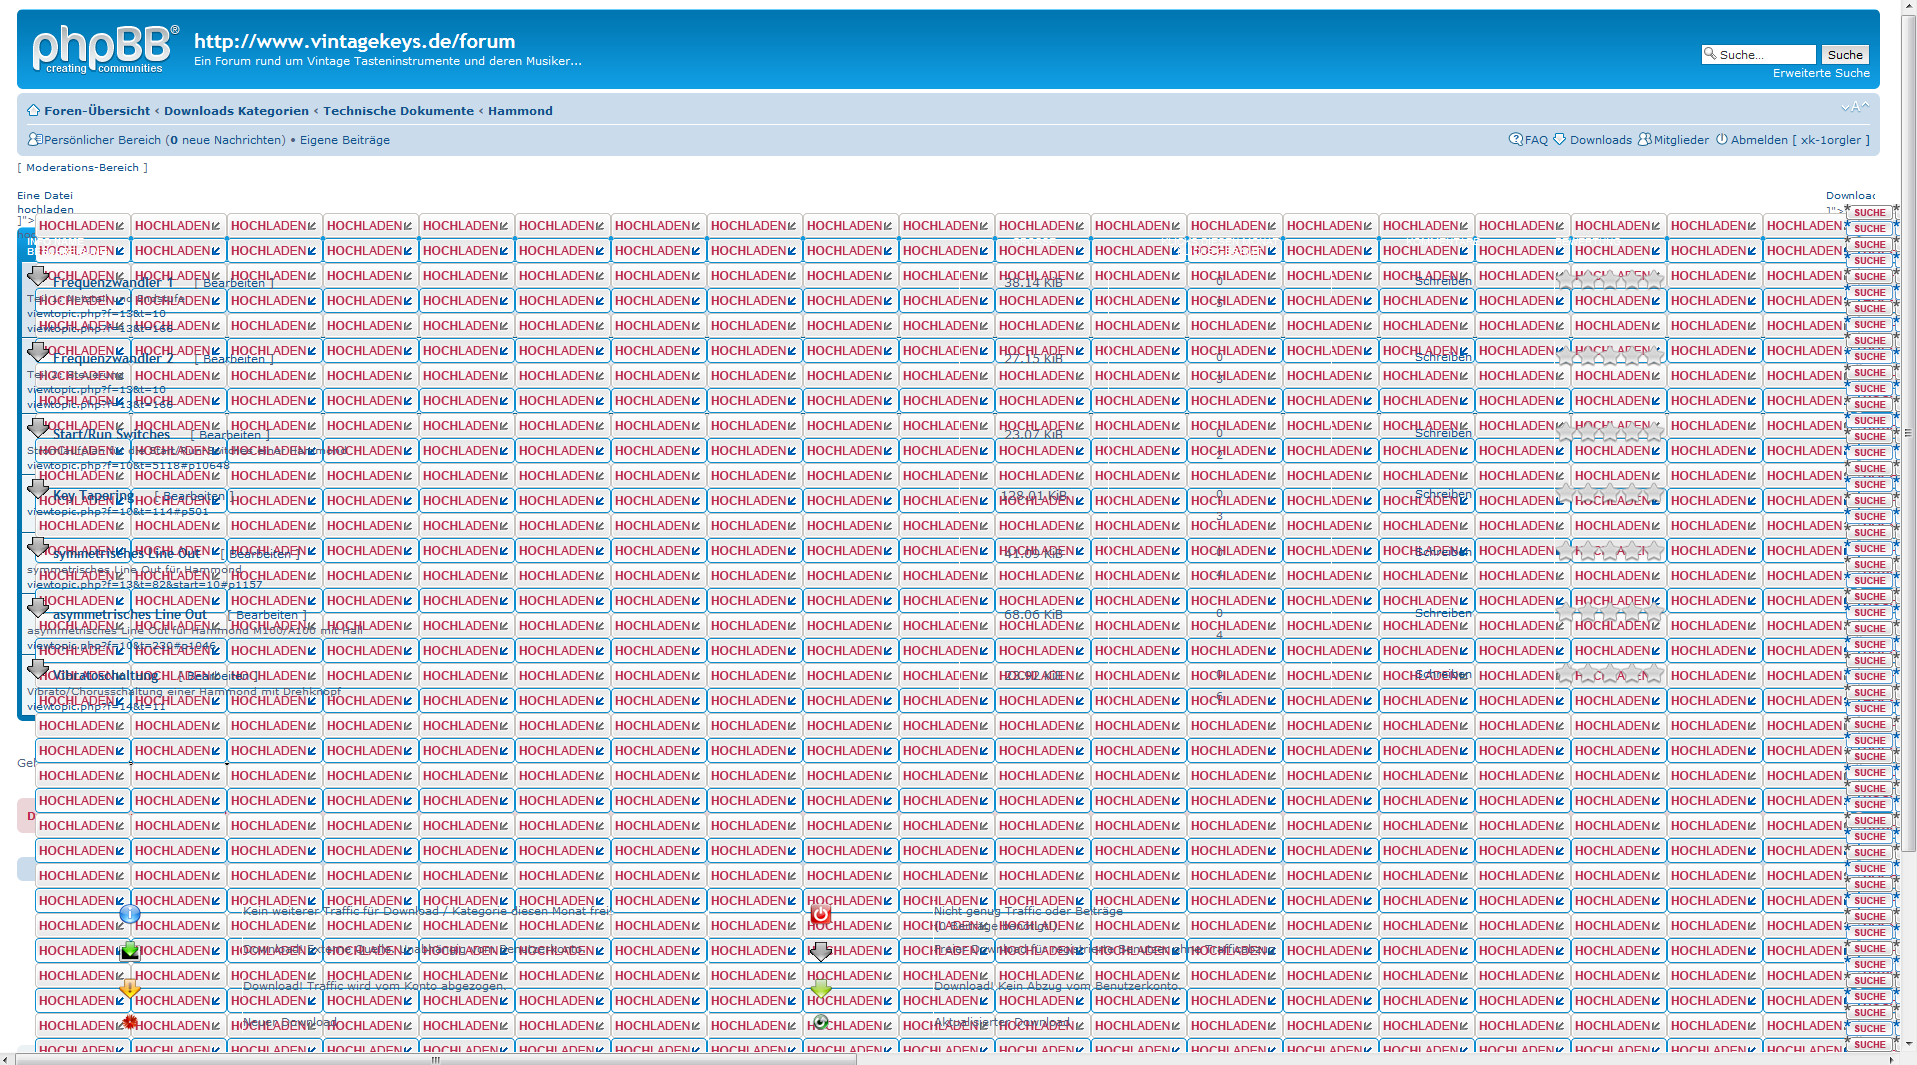Image resolution: width=1917 pixels, height=1065 pixels.
Task: Click the home icon beside Foren-Übersicht
Action: pos(33,111)
